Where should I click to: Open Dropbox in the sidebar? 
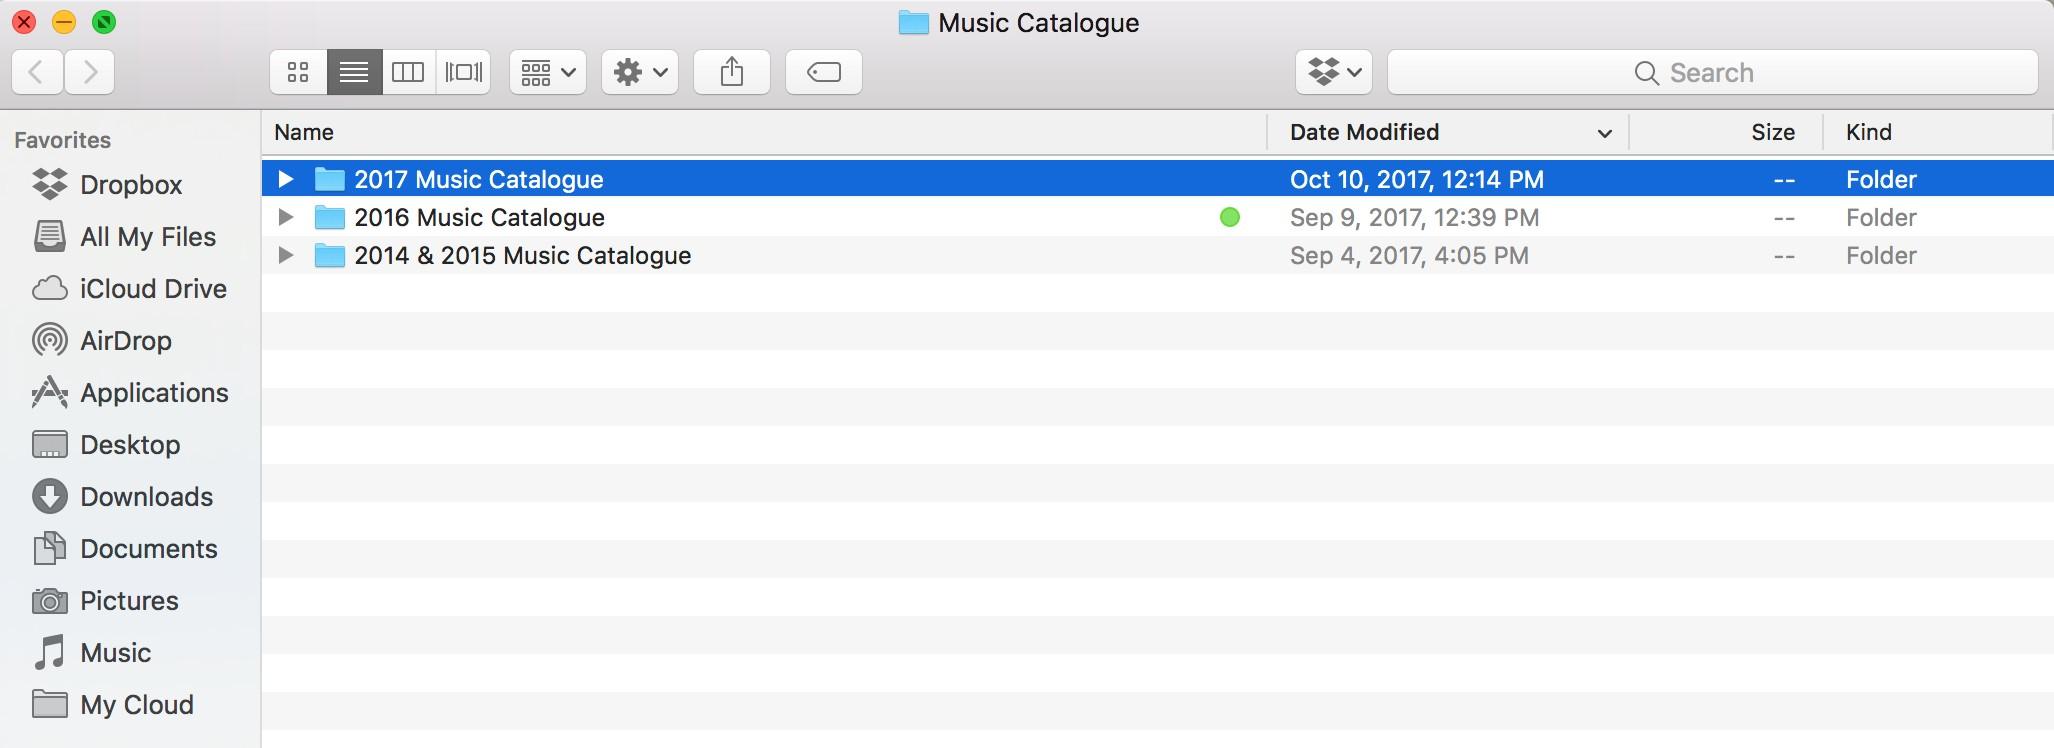click(x=130, y=185)
